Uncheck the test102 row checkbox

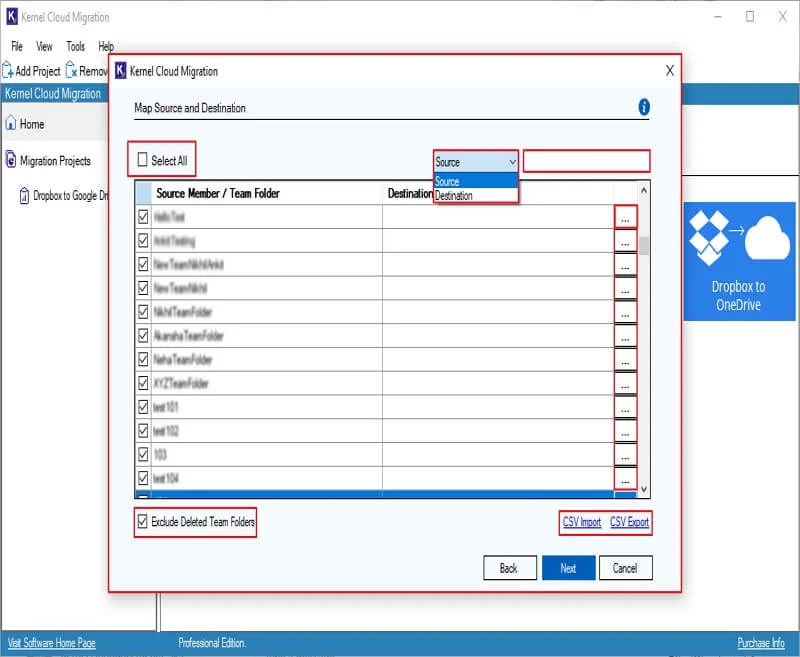point(143,431)
